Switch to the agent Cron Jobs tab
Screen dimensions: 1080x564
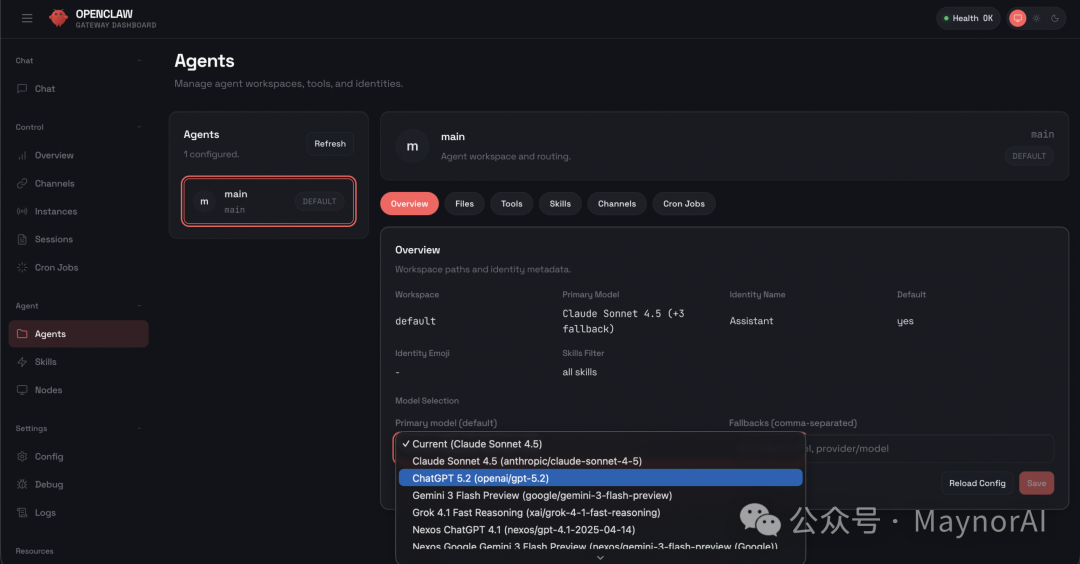coord(684,204)
